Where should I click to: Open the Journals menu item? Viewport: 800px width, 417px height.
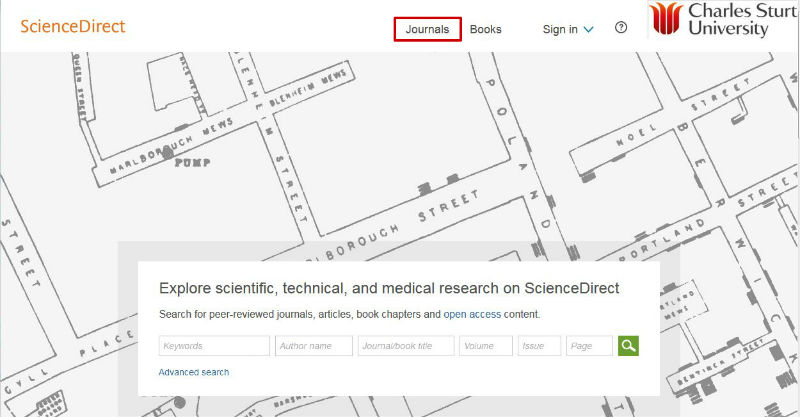click(x=428, y=29)
